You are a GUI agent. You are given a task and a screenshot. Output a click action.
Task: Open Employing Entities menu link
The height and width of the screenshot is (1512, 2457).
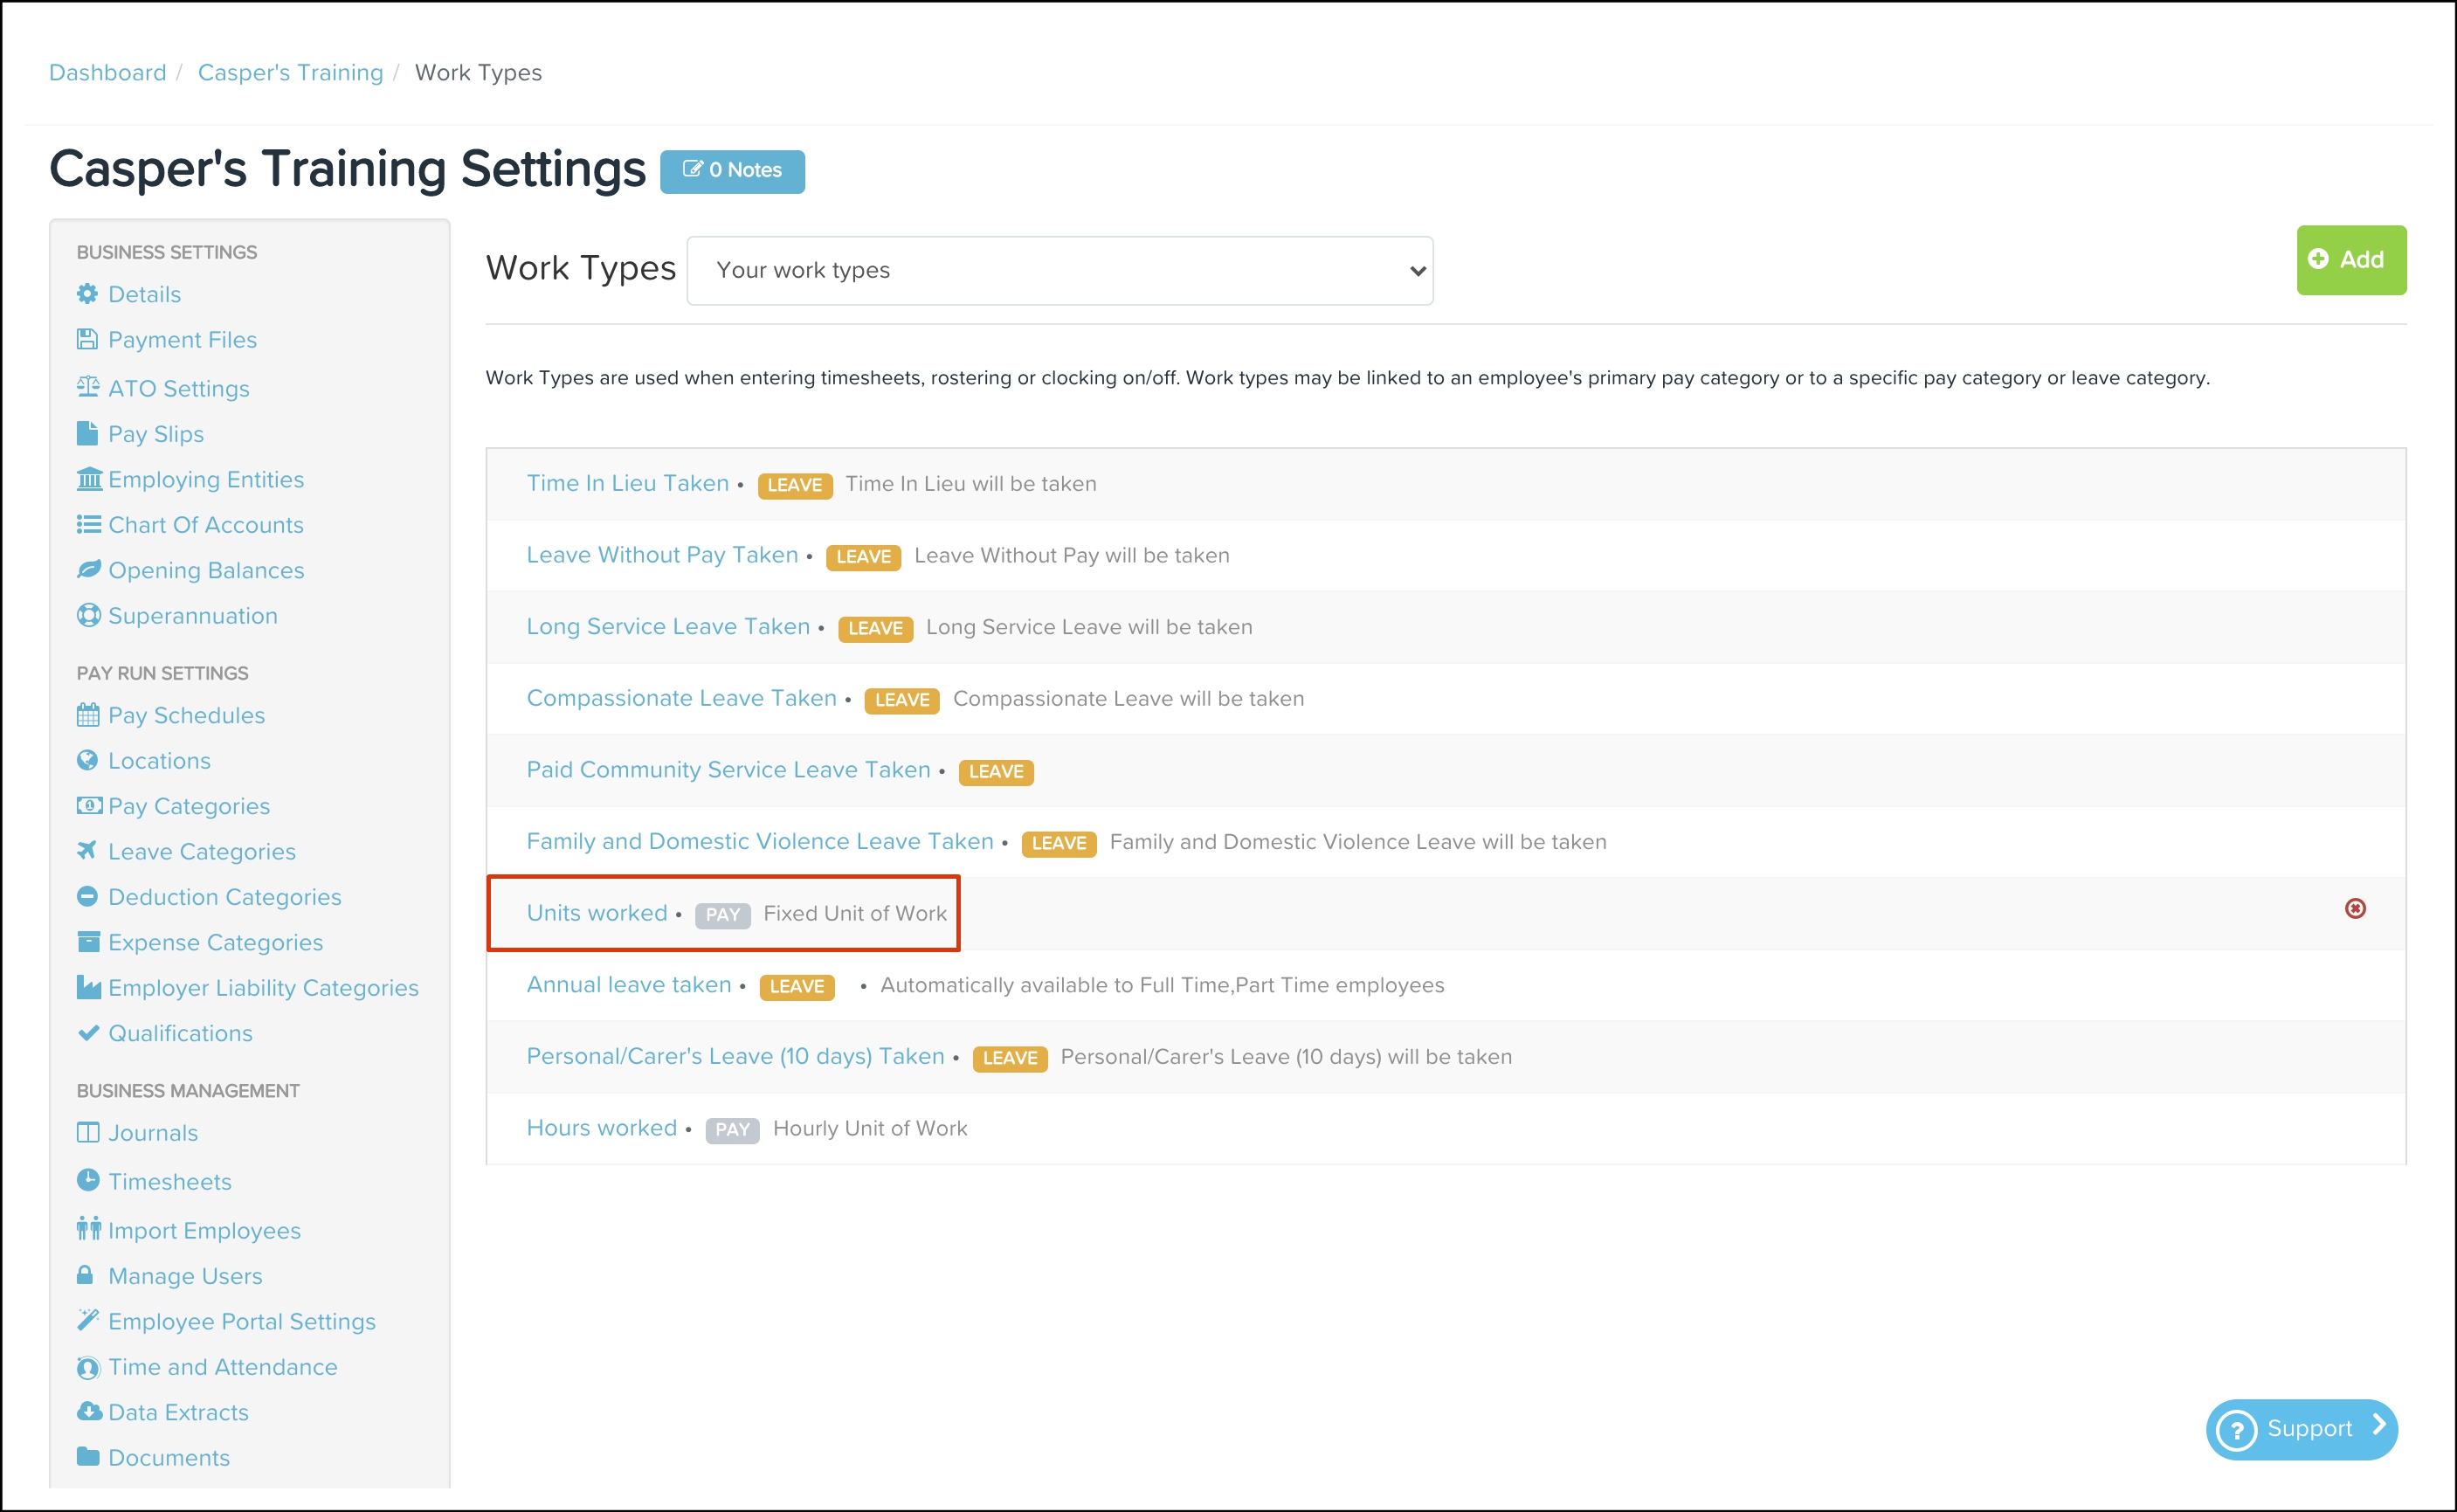point(206,480)
